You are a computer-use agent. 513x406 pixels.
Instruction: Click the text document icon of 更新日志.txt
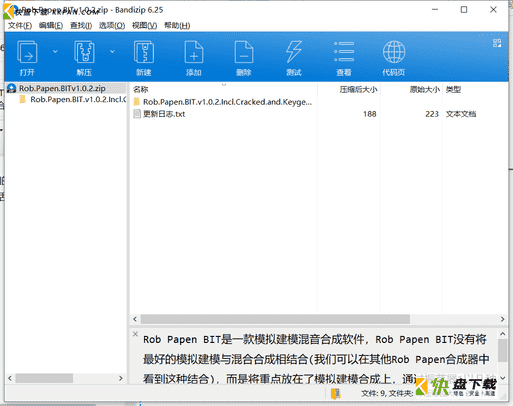click(x=137, y=114)
